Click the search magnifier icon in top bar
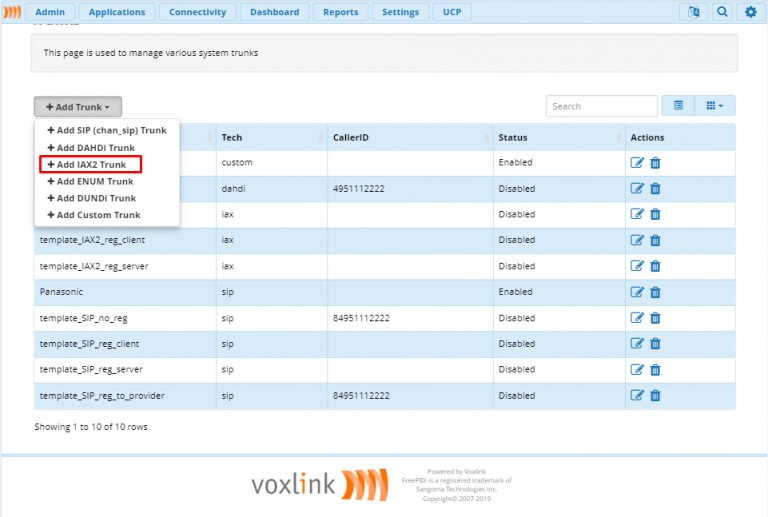 (721, 12)
